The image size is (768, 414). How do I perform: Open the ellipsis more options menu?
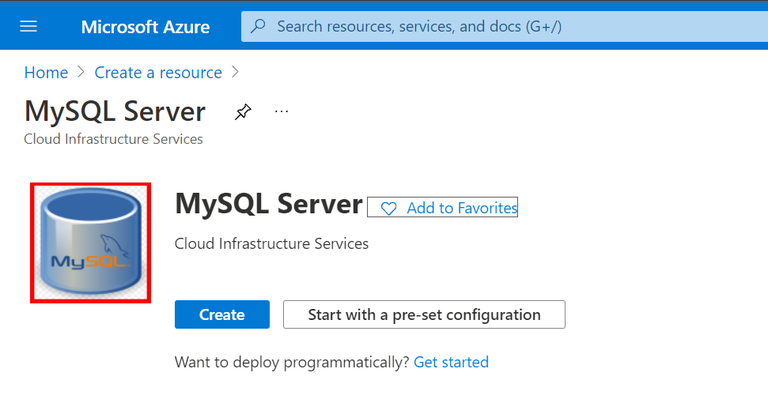[282, 111]
